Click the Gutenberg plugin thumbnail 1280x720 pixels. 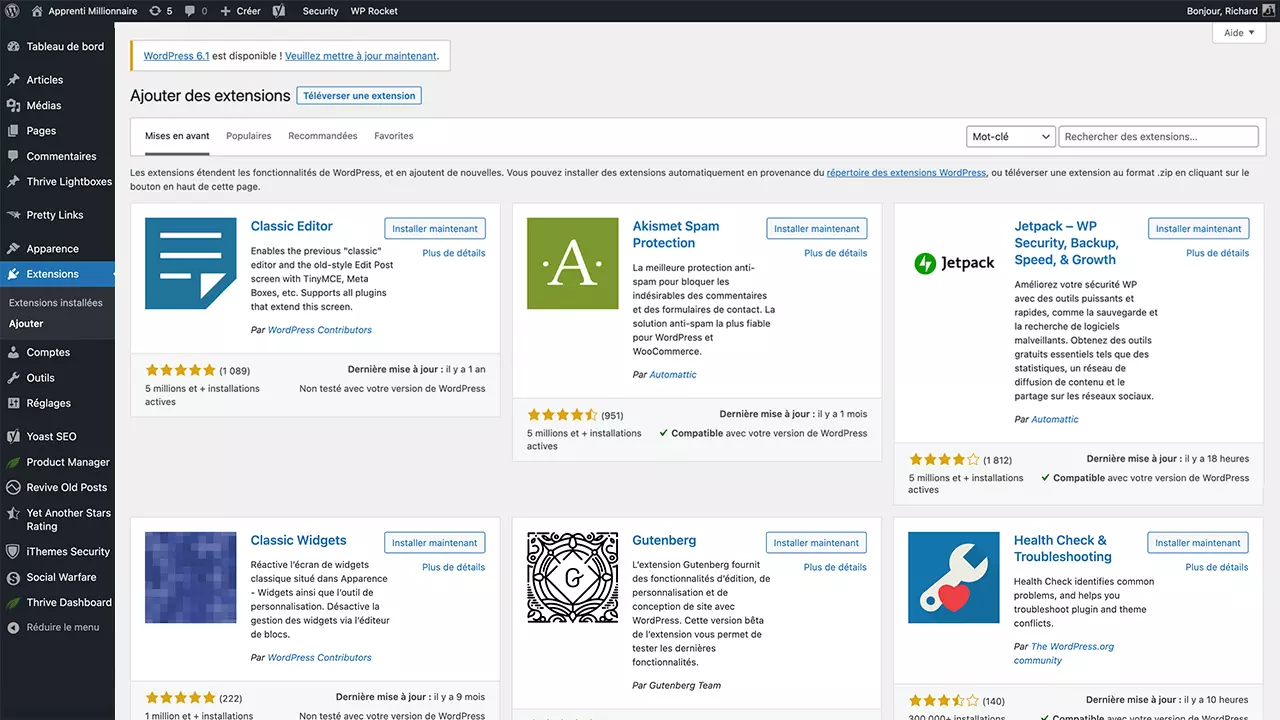573,578
